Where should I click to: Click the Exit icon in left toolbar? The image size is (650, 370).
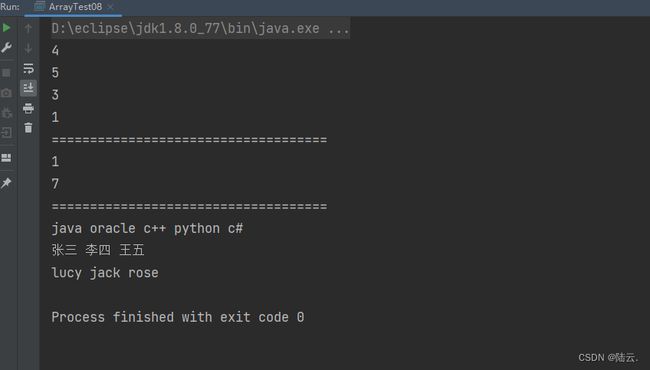(x=6, y=133)
